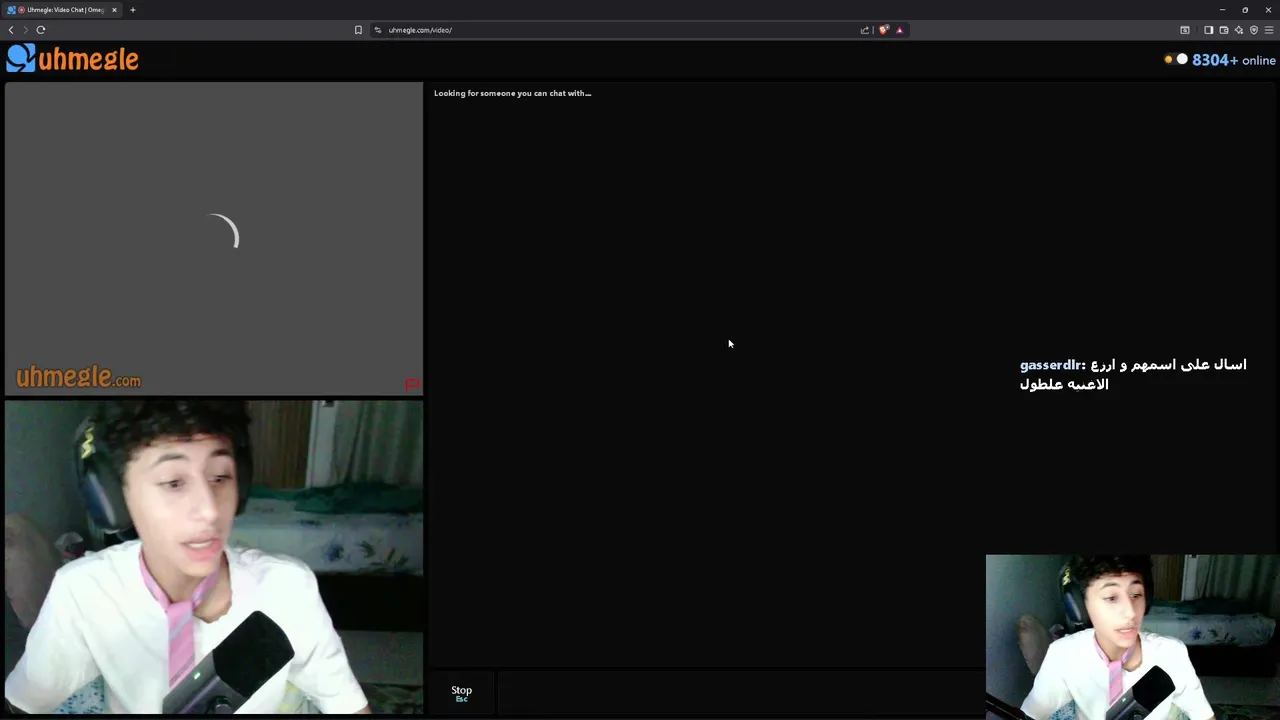Click the overlay webcam thumbnail at bottom right
Image resolution: width=1280 pixels, height=720 pixels.
(x=1132, y=637)
